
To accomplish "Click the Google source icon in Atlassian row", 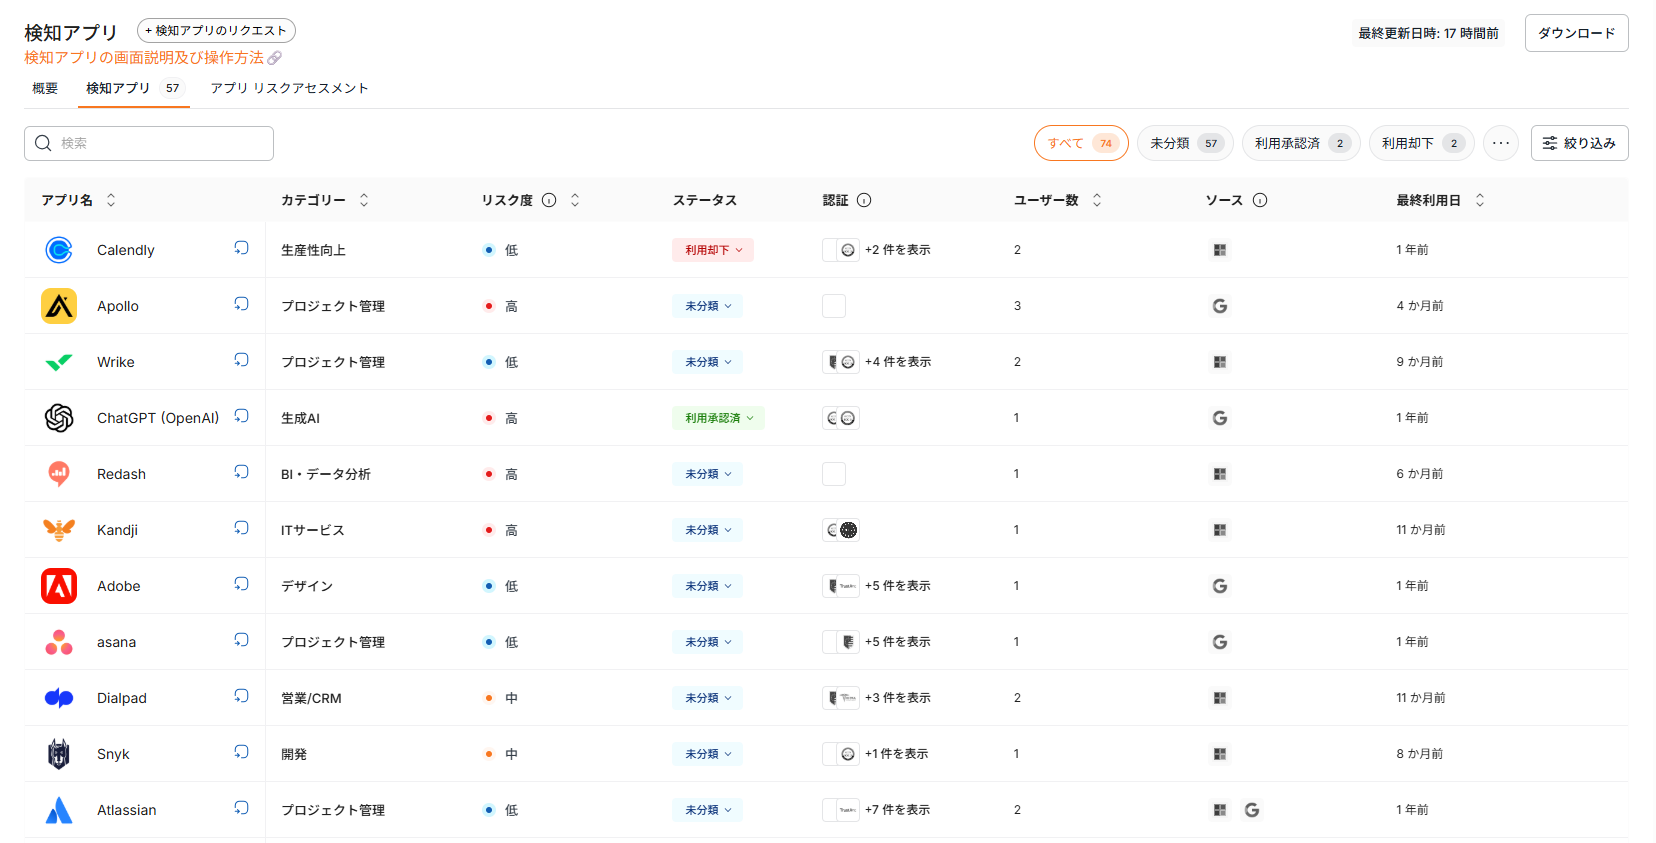I will 1252,810.
